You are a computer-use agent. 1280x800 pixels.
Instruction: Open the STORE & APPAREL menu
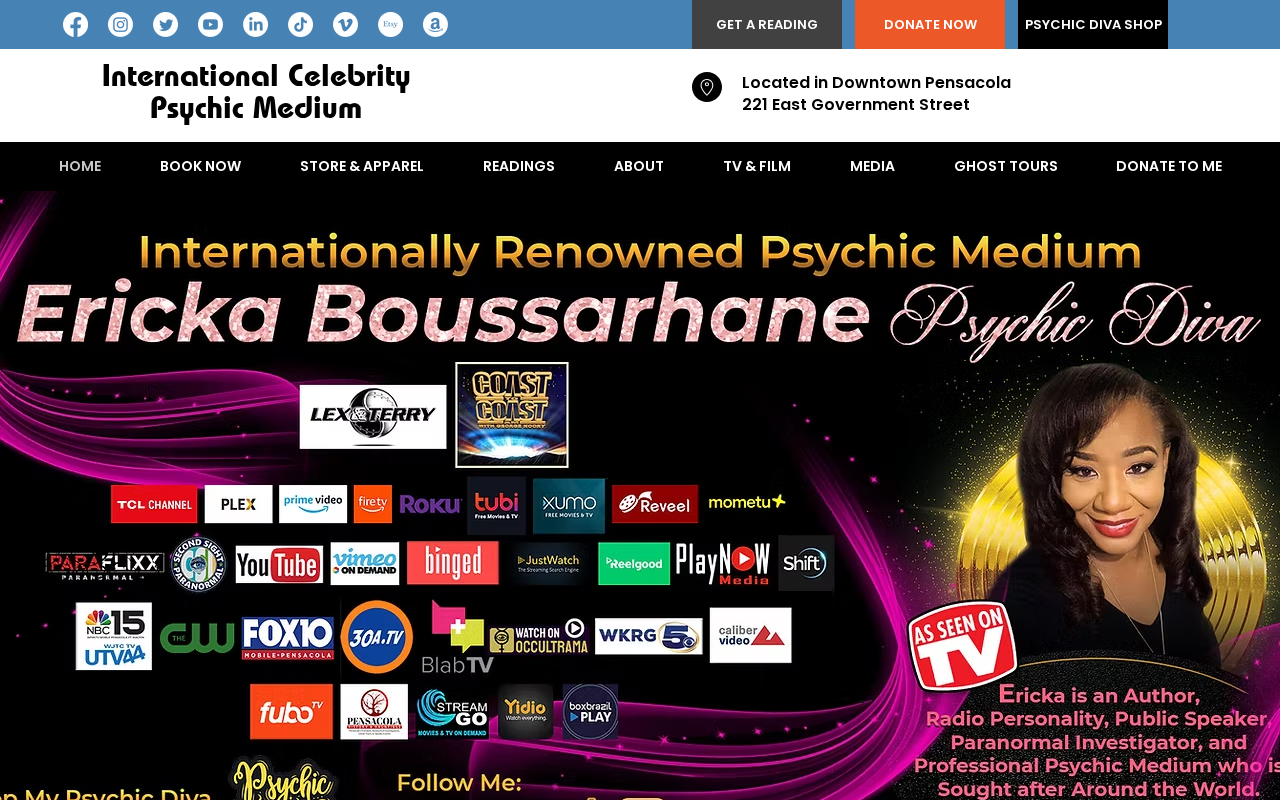(x=362, y=166)
